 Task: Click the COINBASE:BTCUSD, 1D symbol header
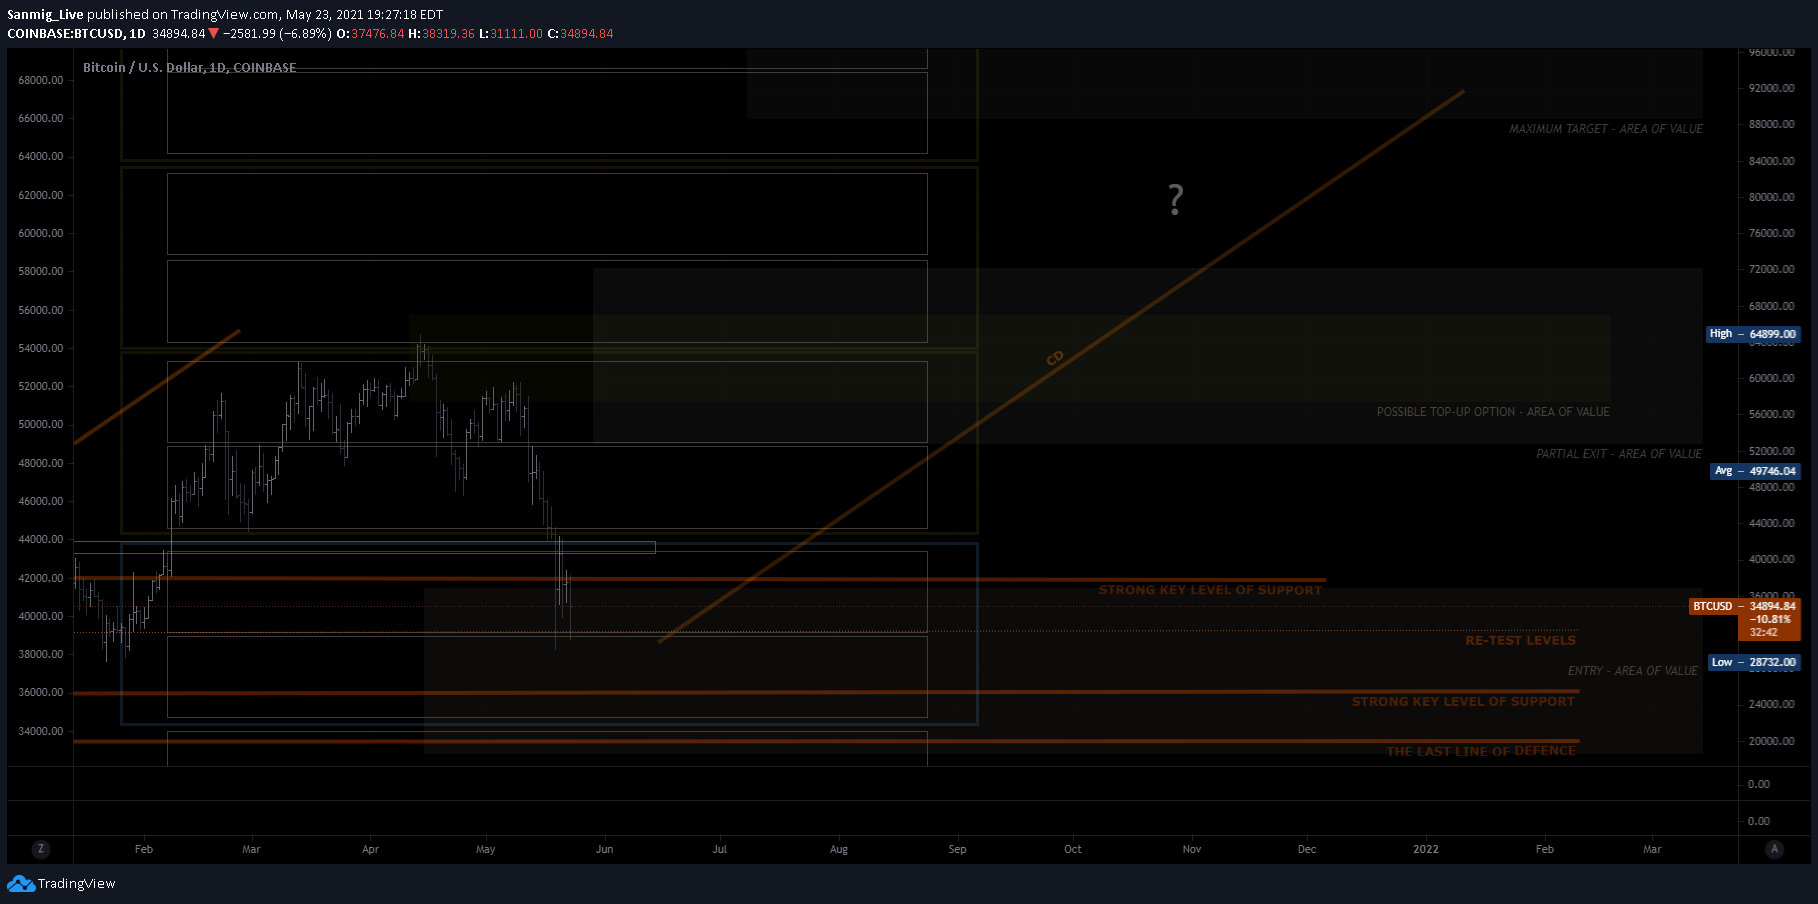coord(76,34)
